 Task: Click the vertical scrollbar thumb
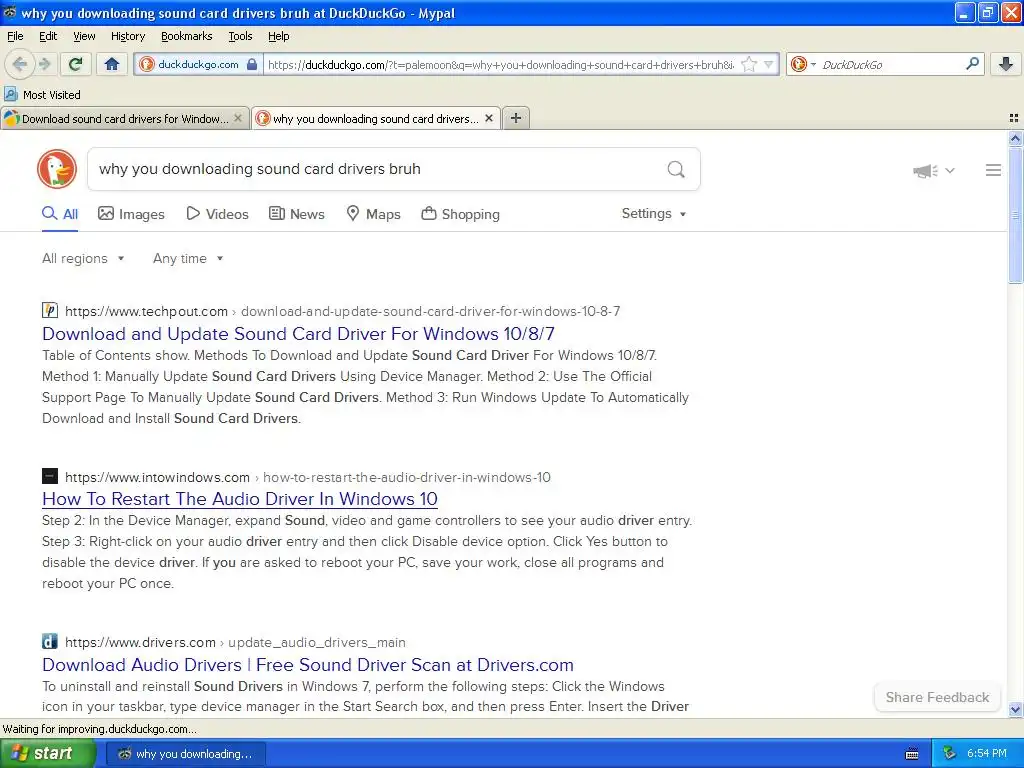pyautogui.click(x=1015, y=214)
